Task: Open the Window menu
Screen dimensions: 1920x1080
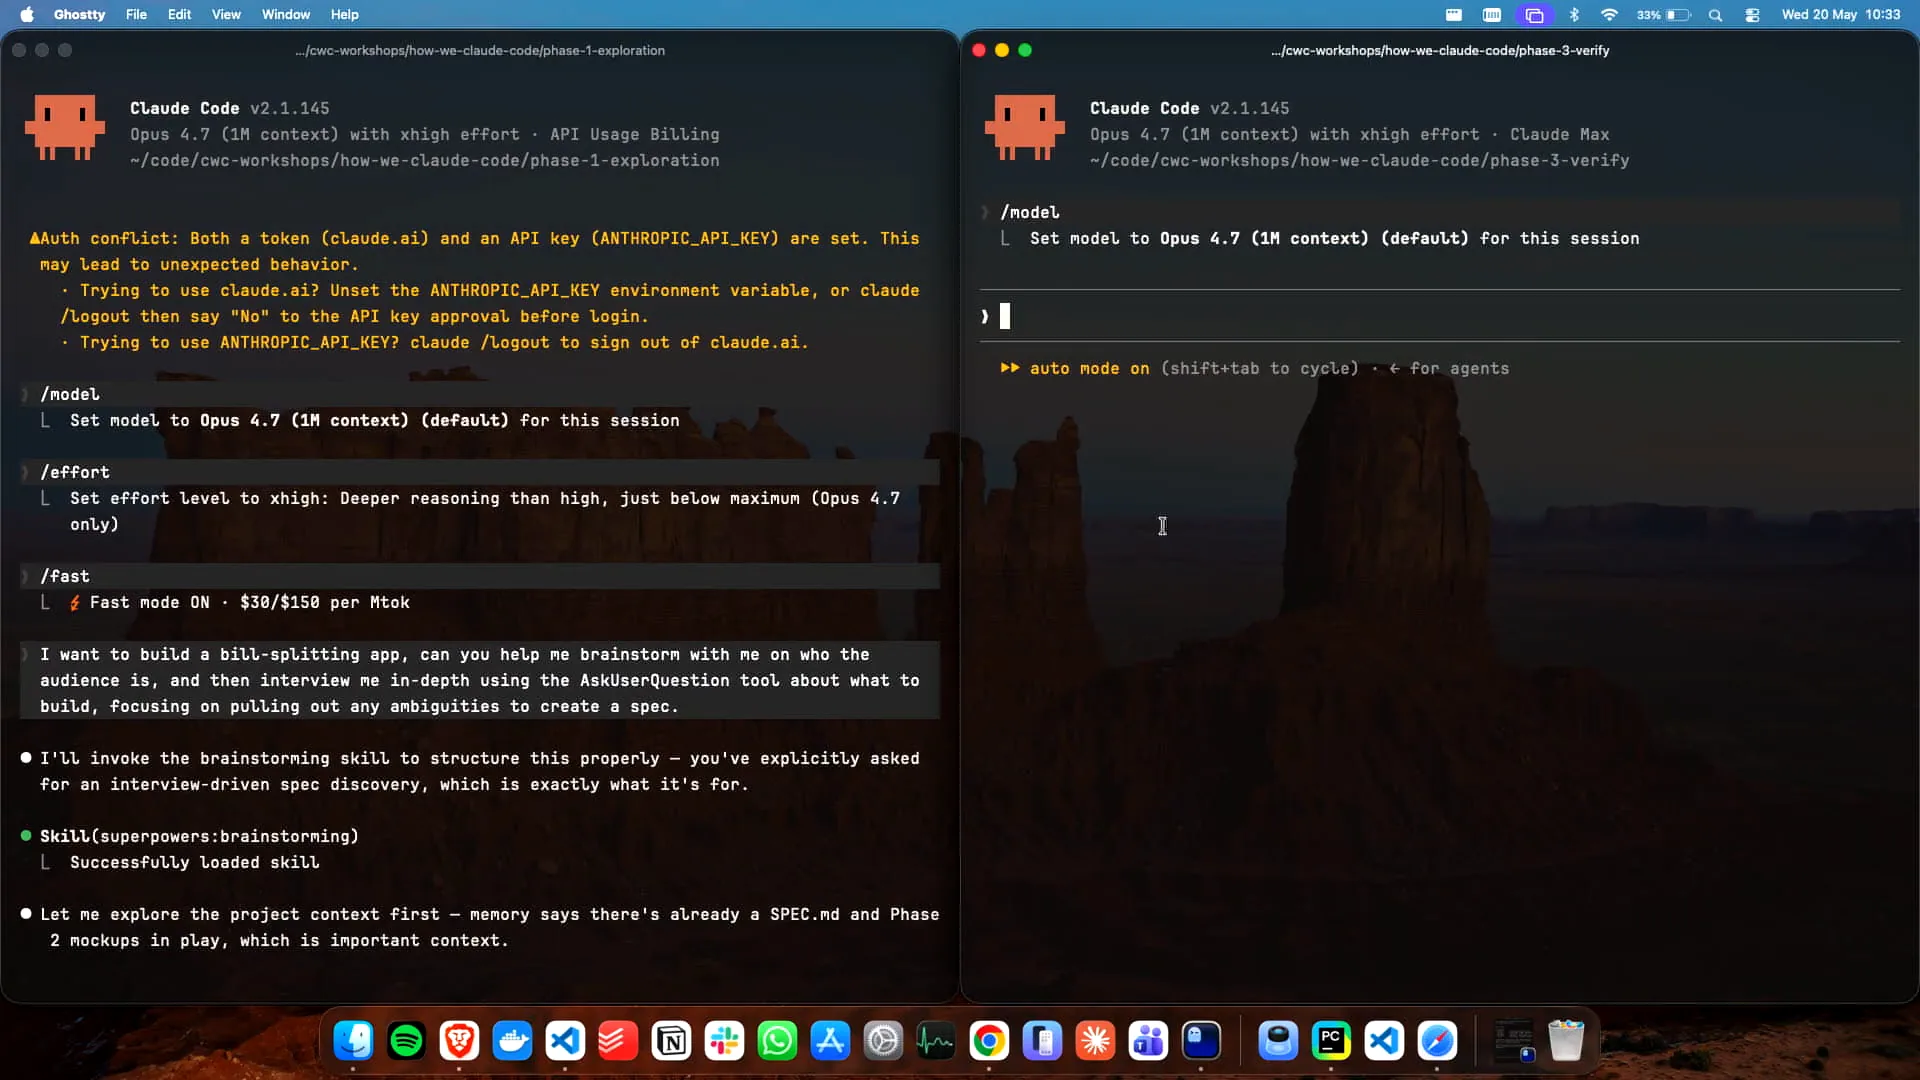Action: pos(286,14)
